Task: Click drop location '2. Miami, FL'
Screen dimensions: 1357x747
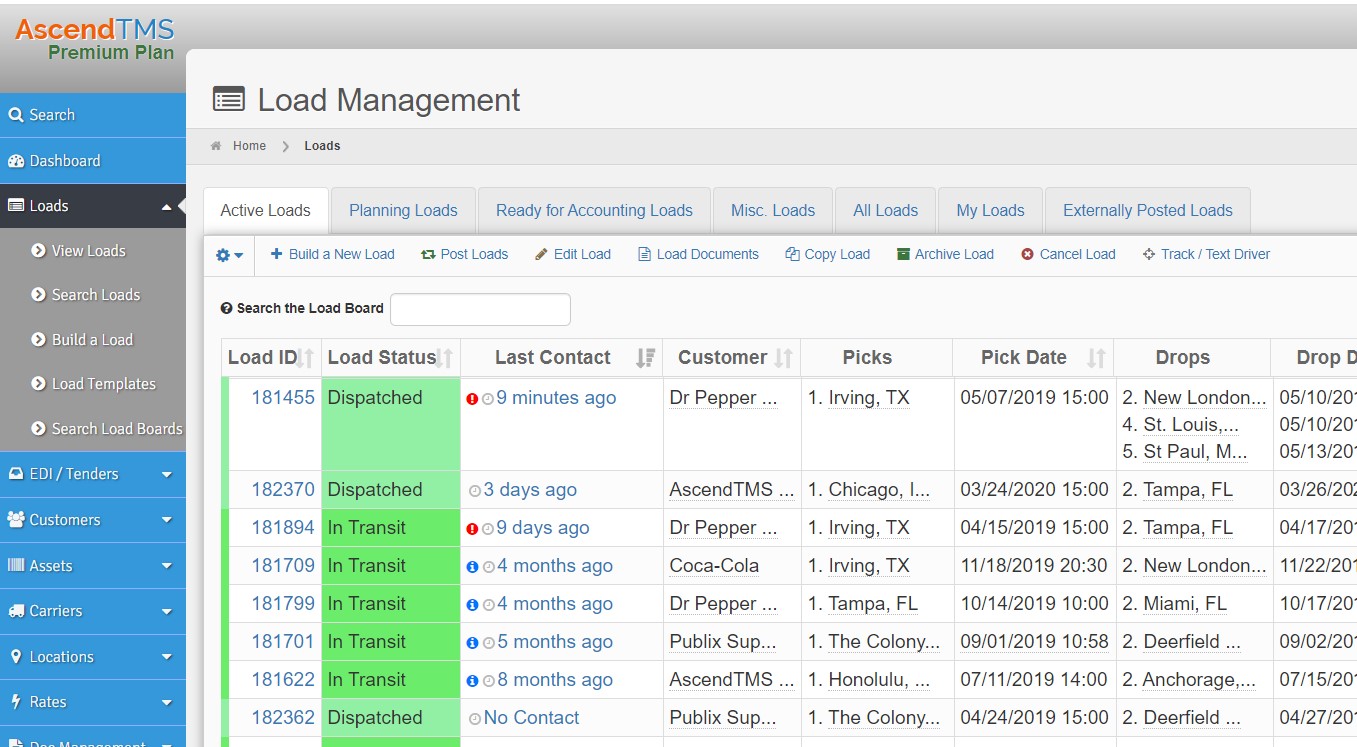Action: (1174, 604)
